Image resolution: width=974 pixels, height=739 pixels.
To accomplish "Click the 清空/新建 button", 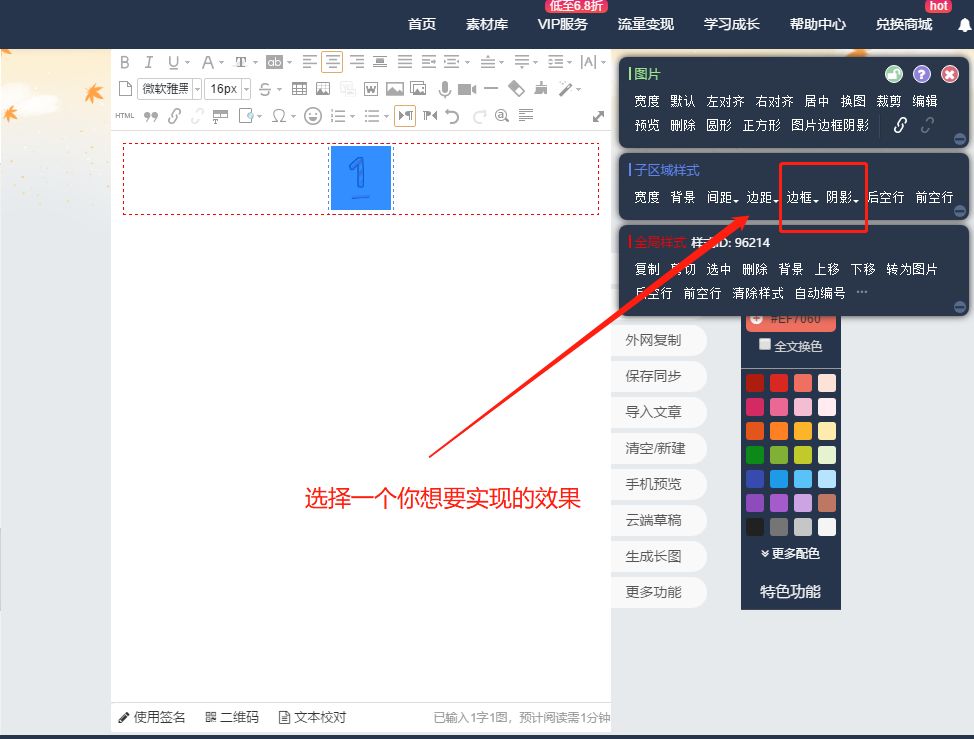I will click(x=654, y=448).
